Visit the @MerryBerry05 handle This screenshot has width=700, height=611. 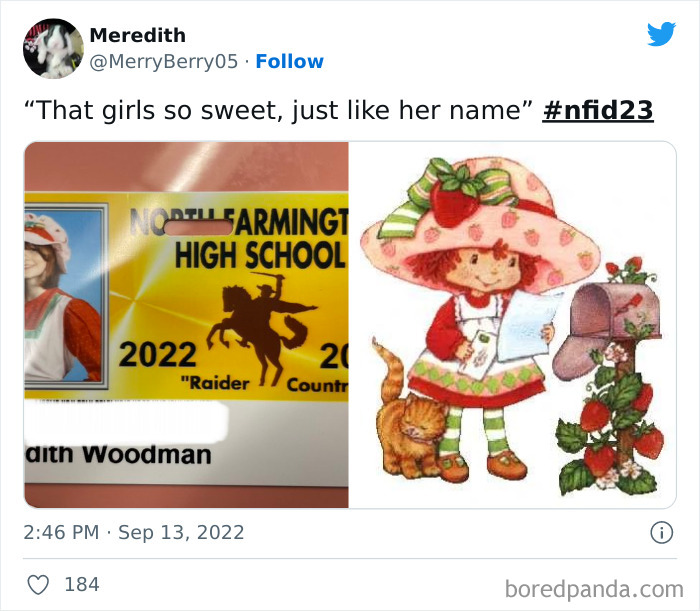164,62
